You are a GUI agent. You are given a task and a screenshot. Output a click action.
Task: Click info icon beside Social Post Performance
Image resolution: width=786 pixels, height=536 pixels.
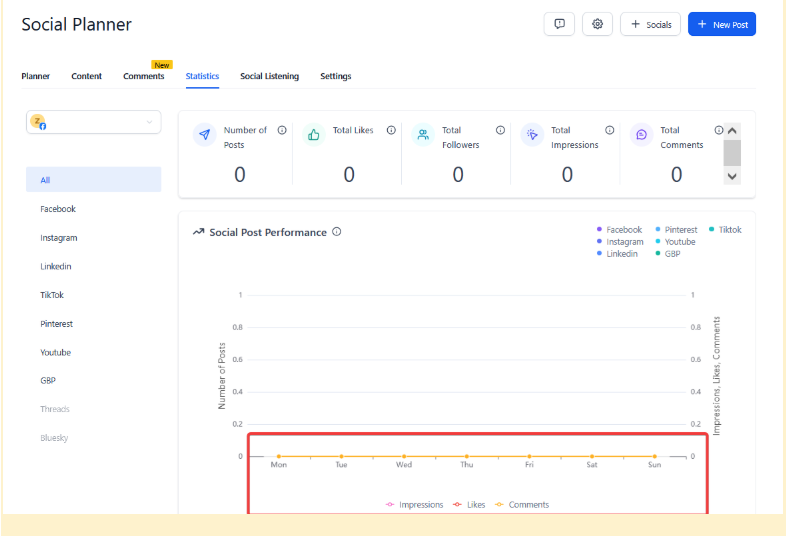[x=337, y=232]
